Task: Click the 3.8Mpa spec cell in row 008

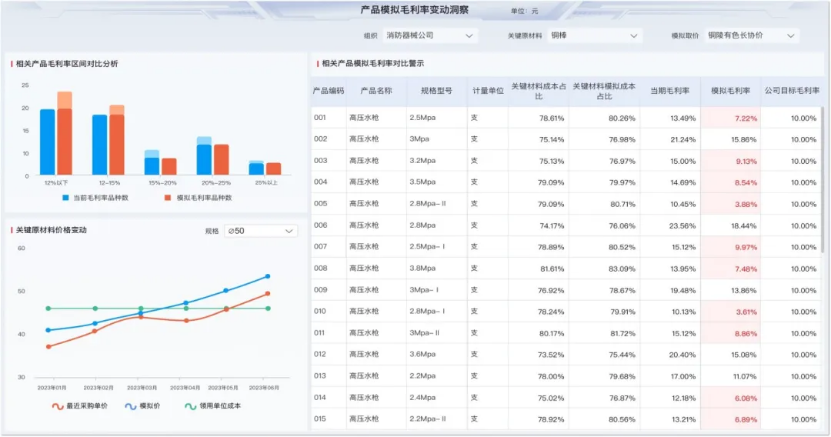Action: click(x=437, y=269)
